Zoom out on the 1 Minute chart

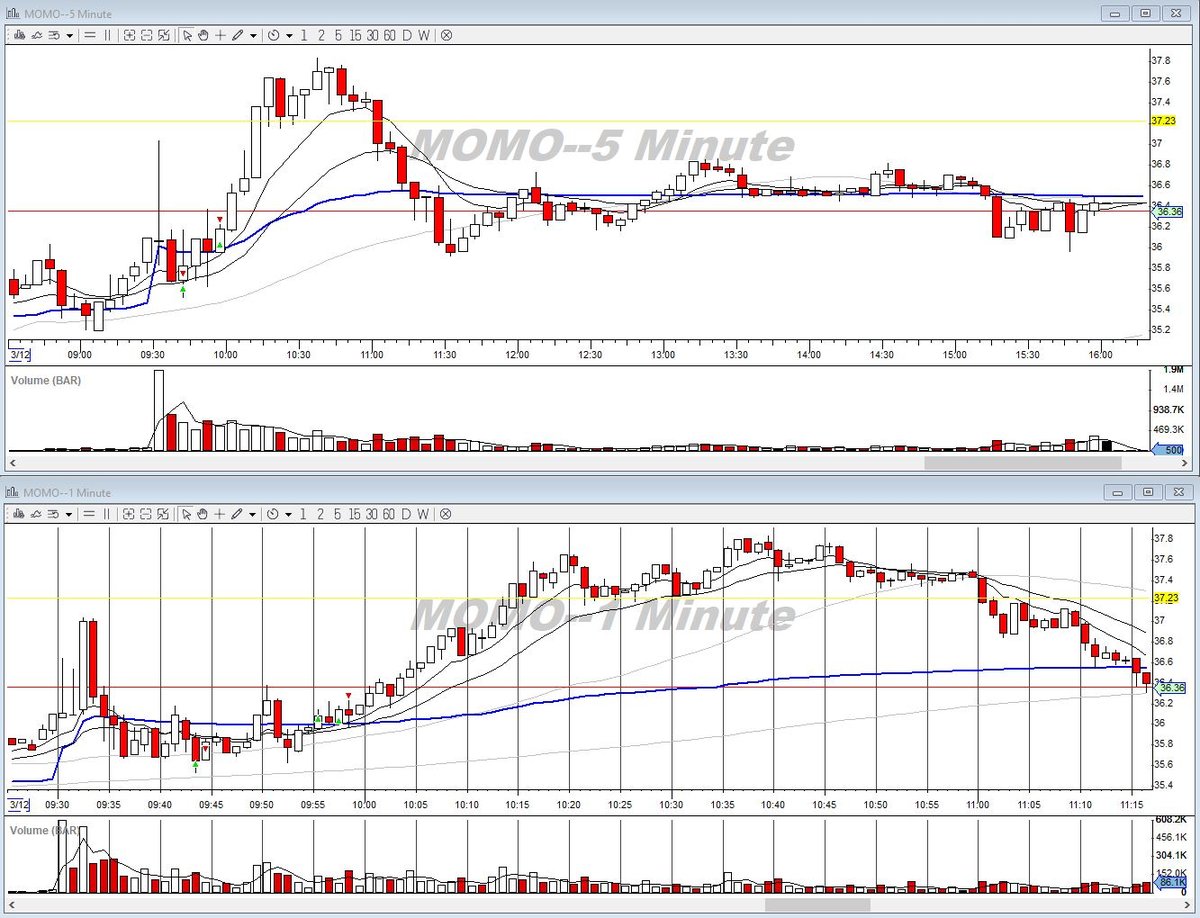click(146, 513)
